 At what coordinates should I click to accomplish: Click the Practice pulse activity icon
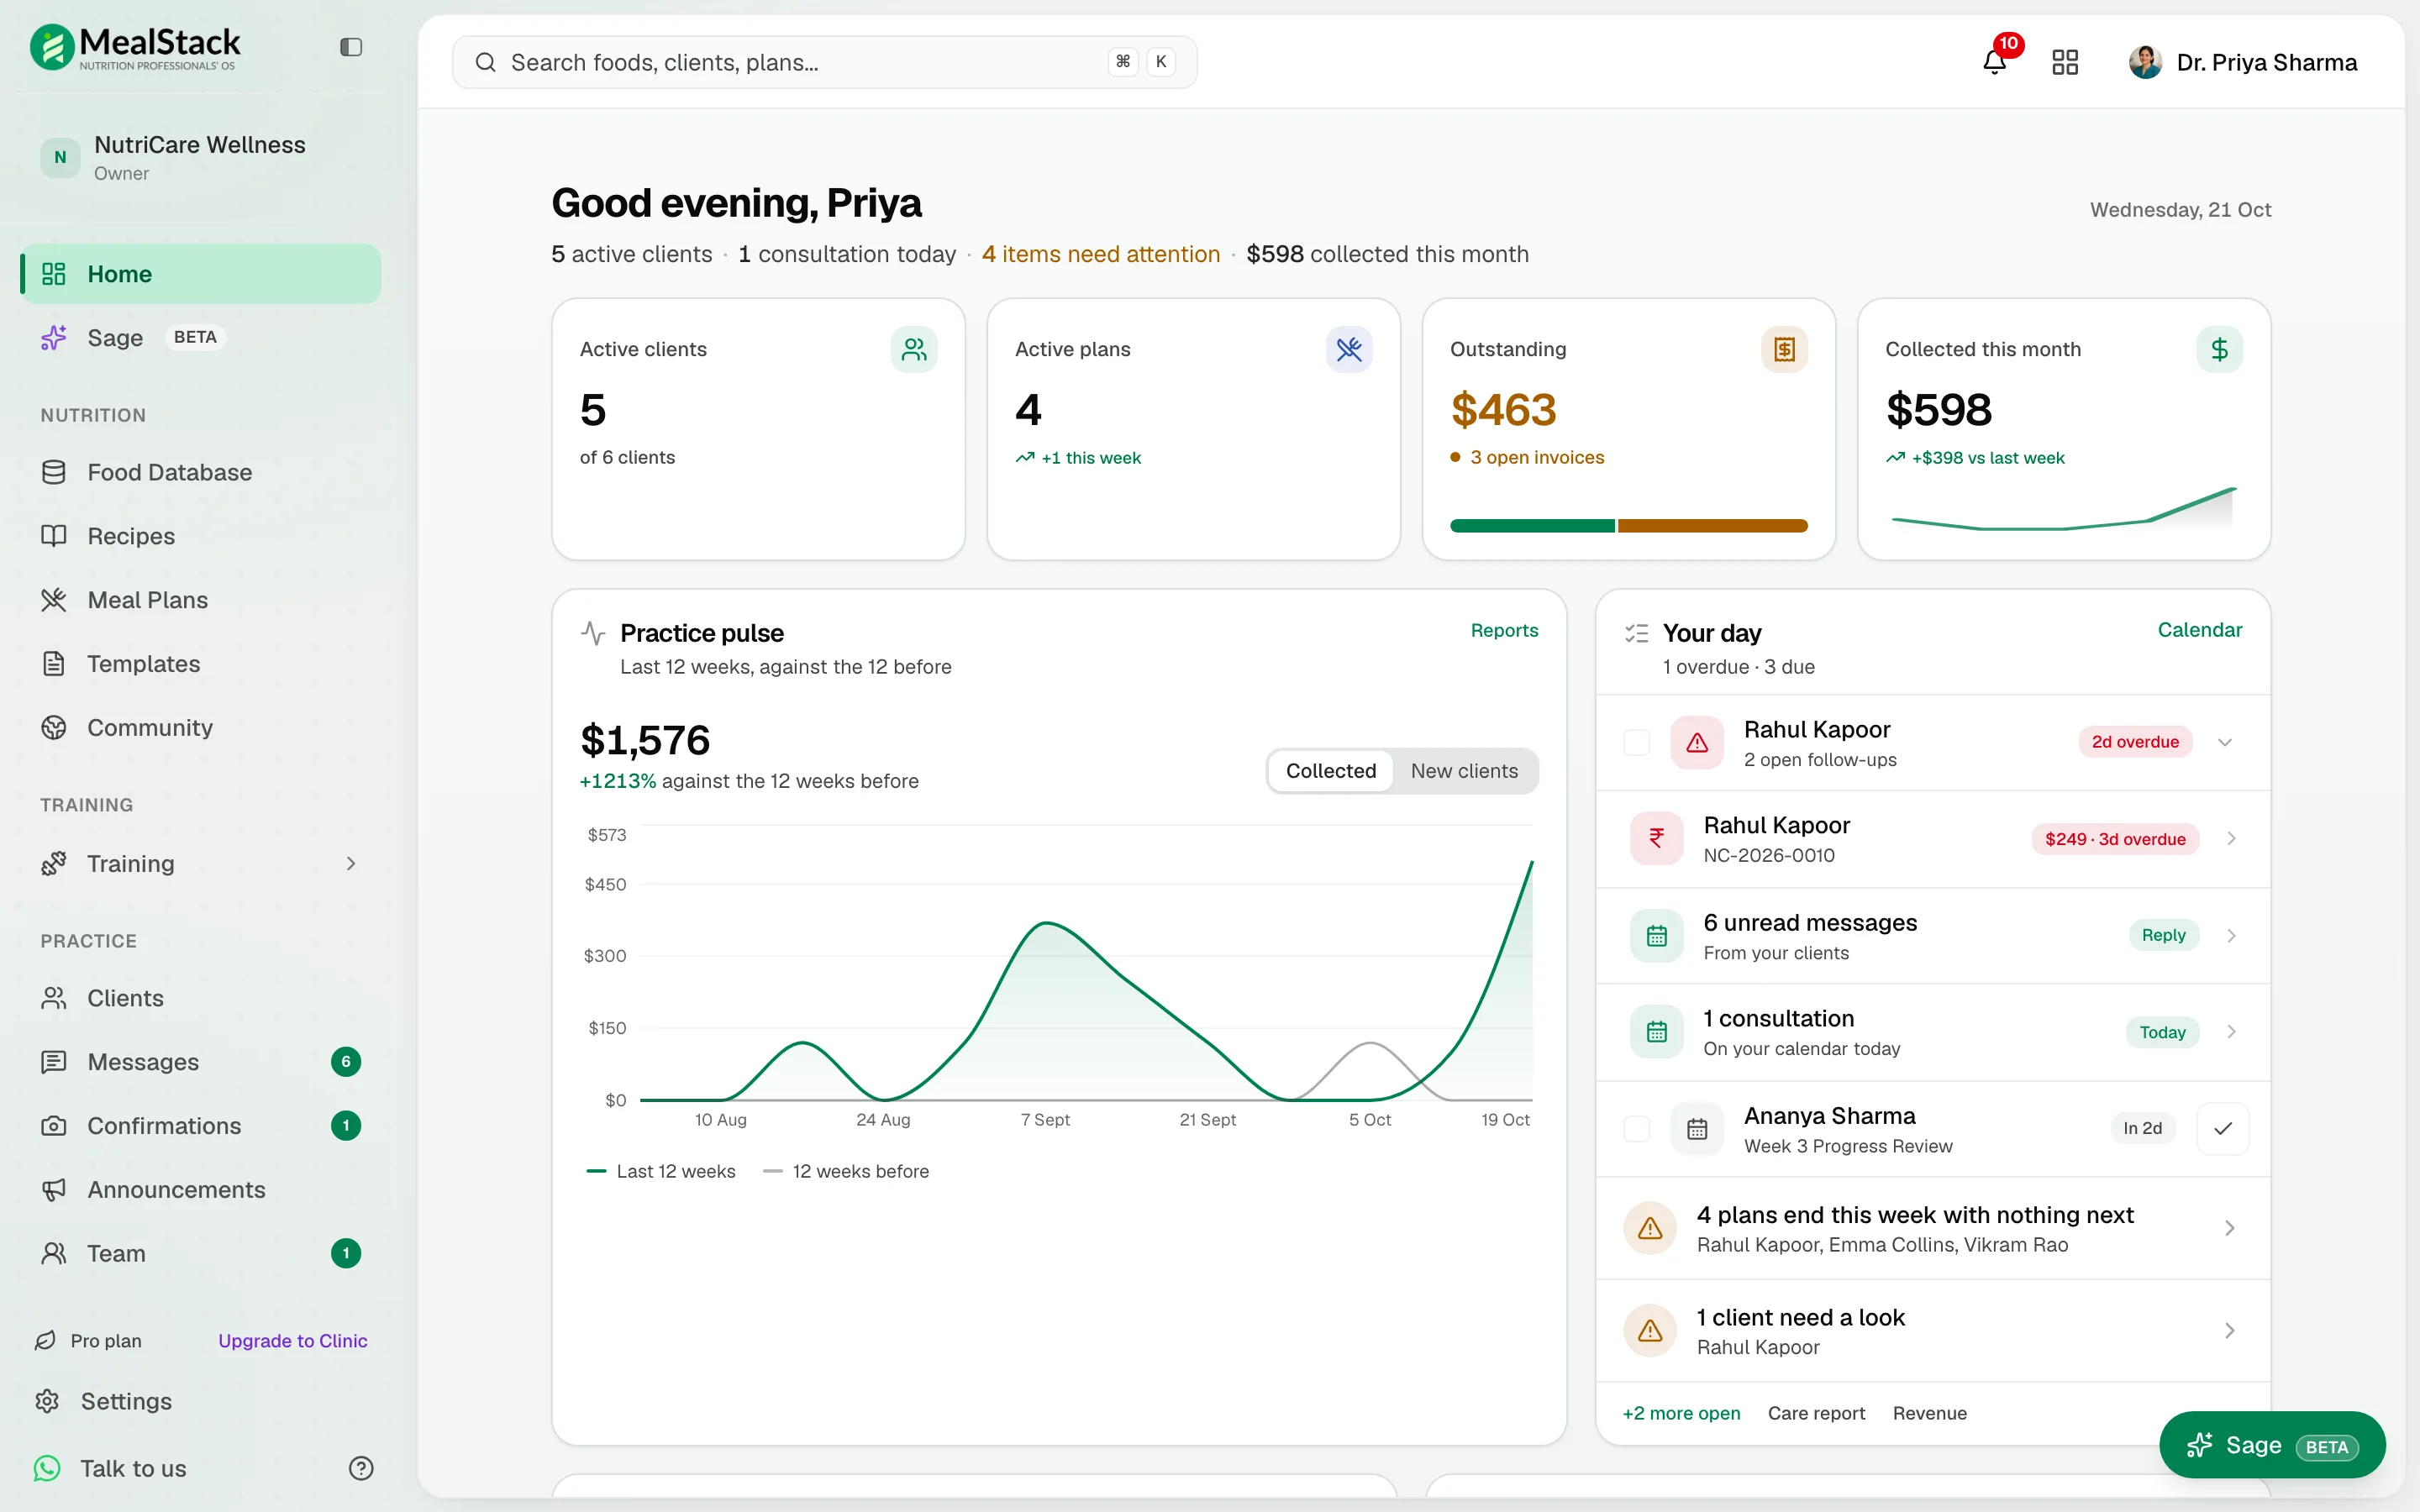pyautogui.click(x=593, y=633)
